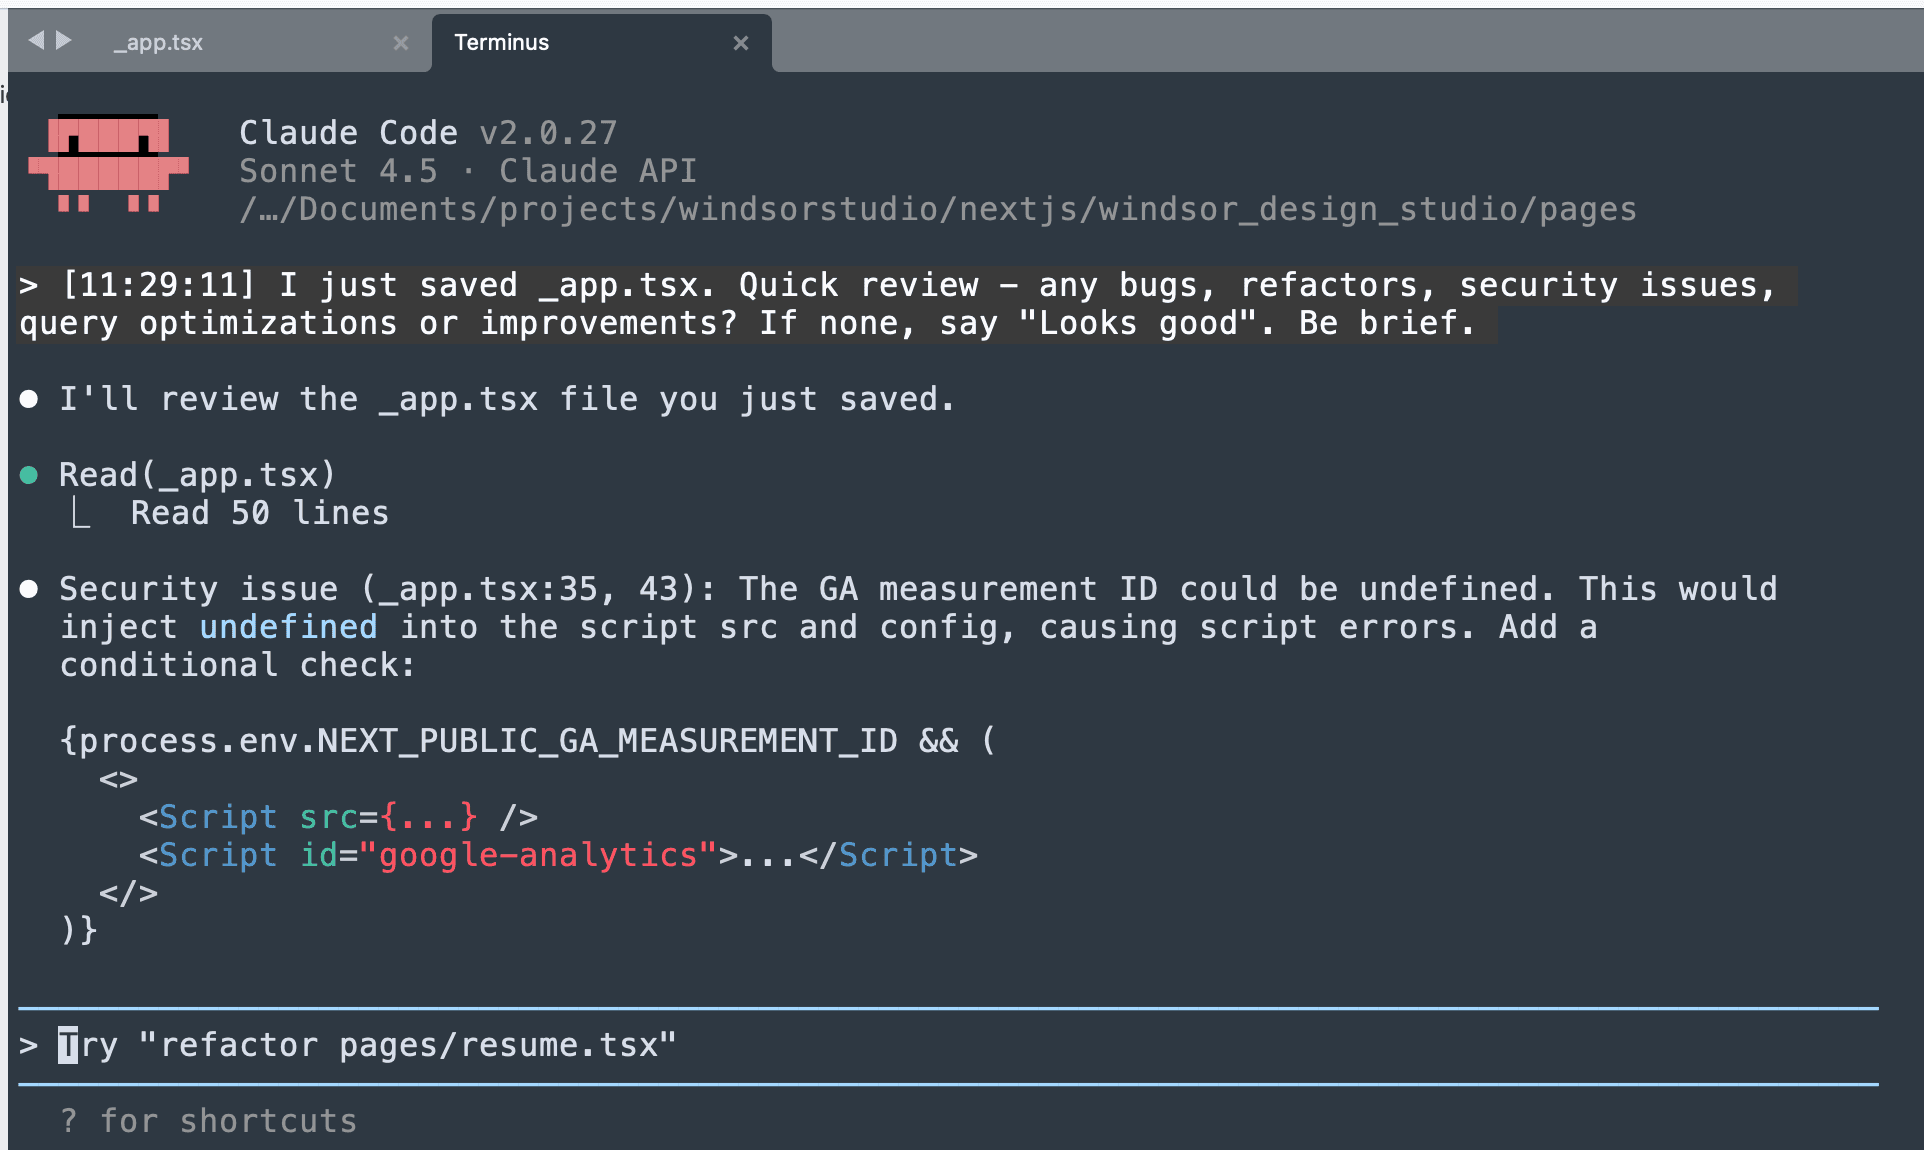Close the Terminus tab
The image size is (1924, 1150).
click(741, 43)
